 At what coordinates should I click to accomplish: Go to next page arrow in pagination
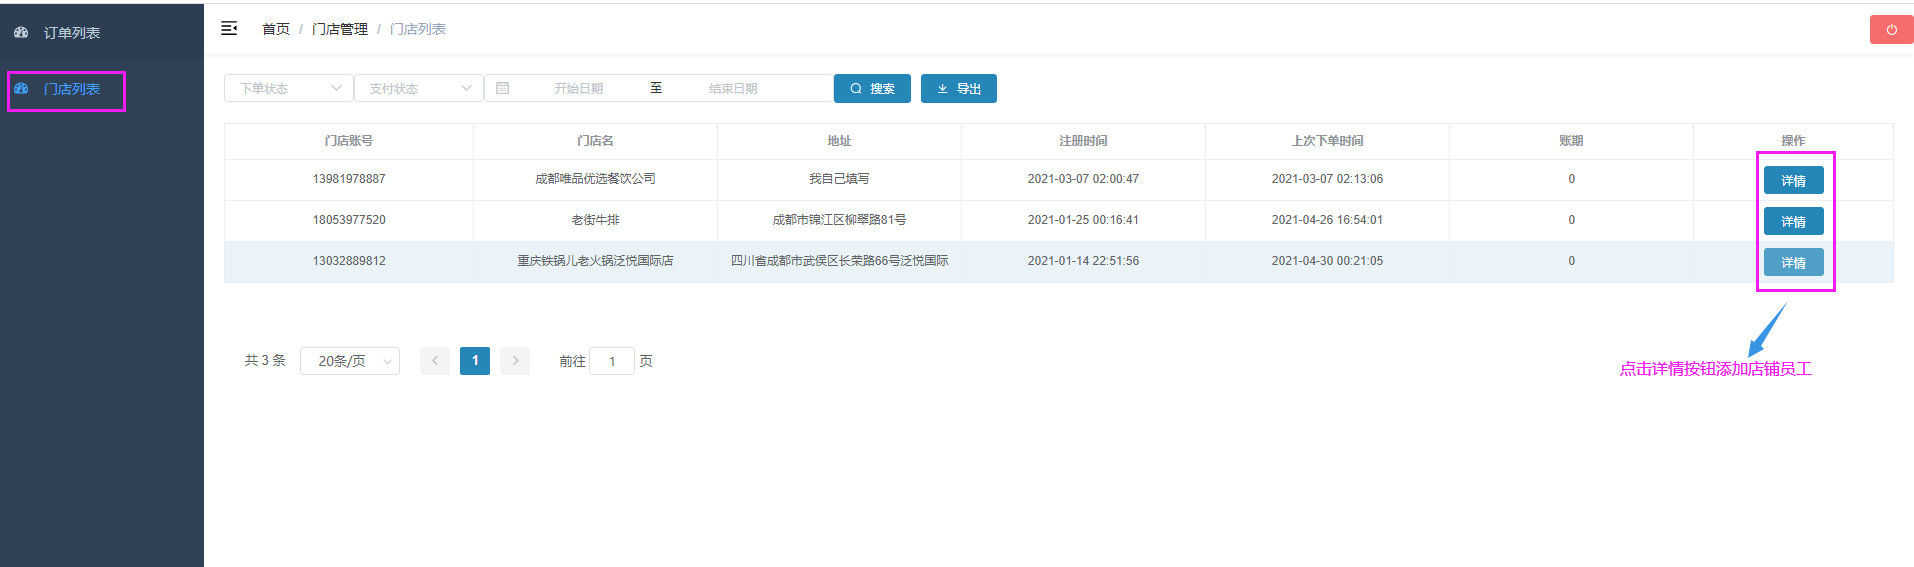point(515,361)
